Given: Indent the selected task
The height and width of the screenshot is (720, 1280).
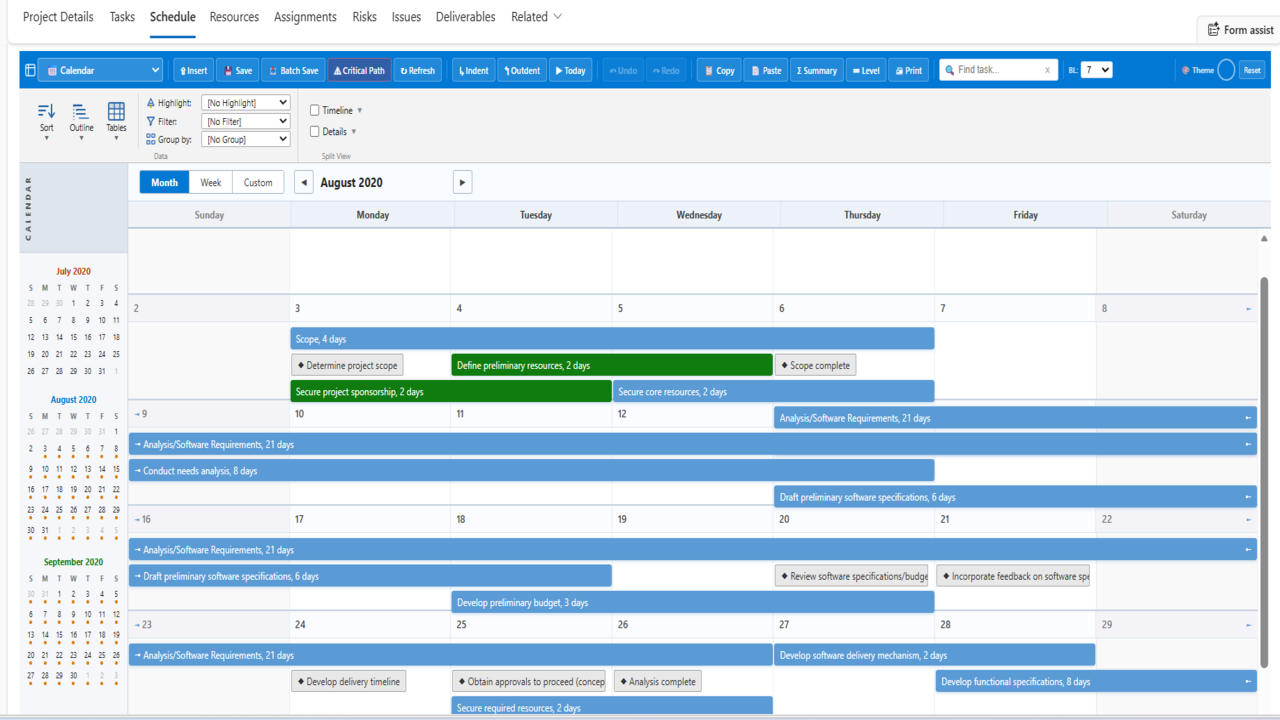Looking at the screenshot, I should [473, 71].
